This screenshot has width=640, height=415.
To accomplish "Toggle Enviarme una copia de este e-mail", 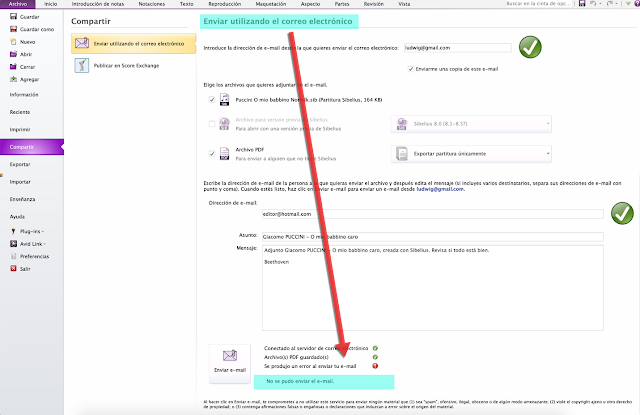I will 411,69.
